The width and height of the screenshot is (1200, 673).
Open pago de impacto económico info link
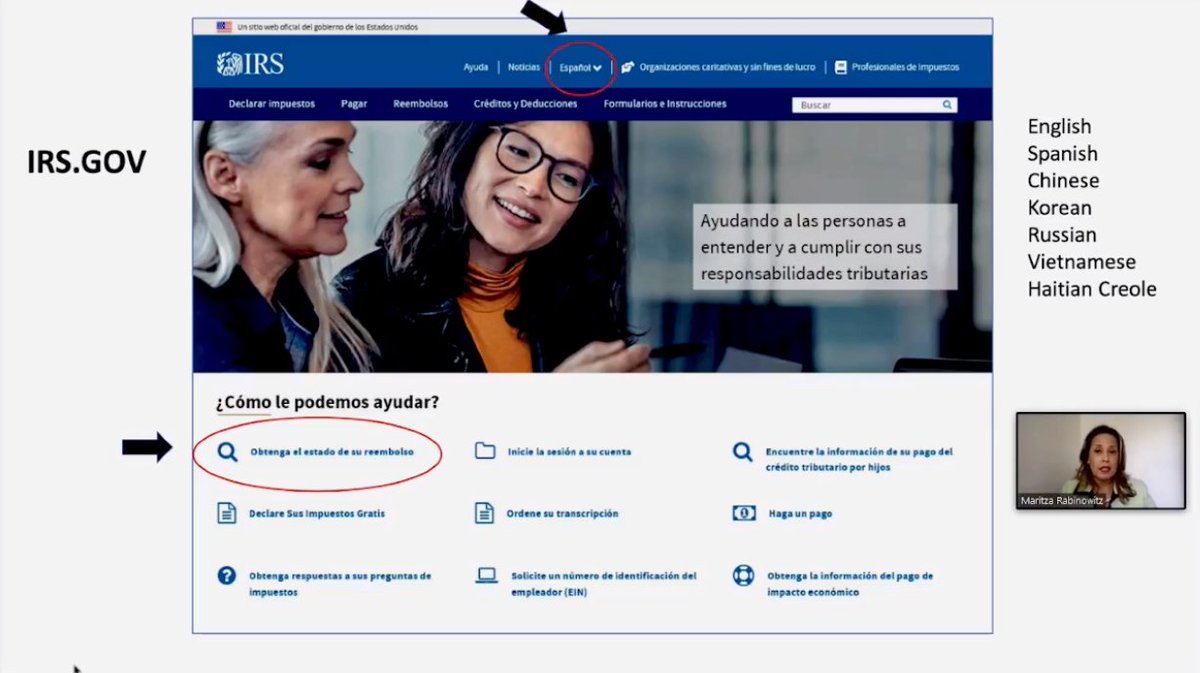850,584
